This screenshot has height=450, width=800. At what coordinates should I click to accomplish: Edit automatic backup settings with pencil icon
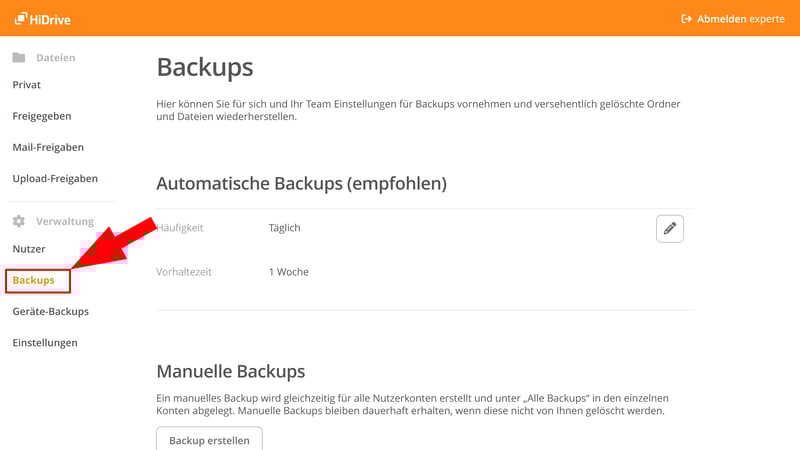coord(670,228)
